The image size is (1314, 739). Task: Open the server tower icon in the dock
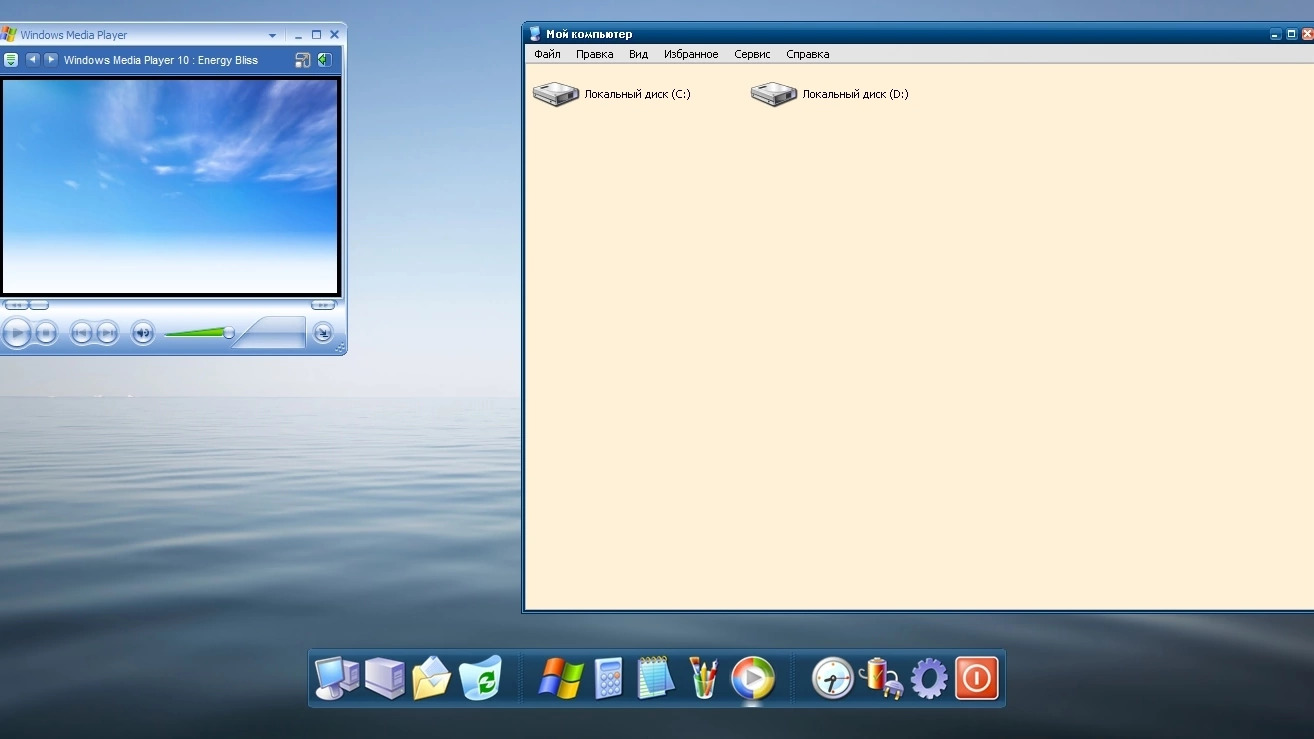tap(384, 678)
